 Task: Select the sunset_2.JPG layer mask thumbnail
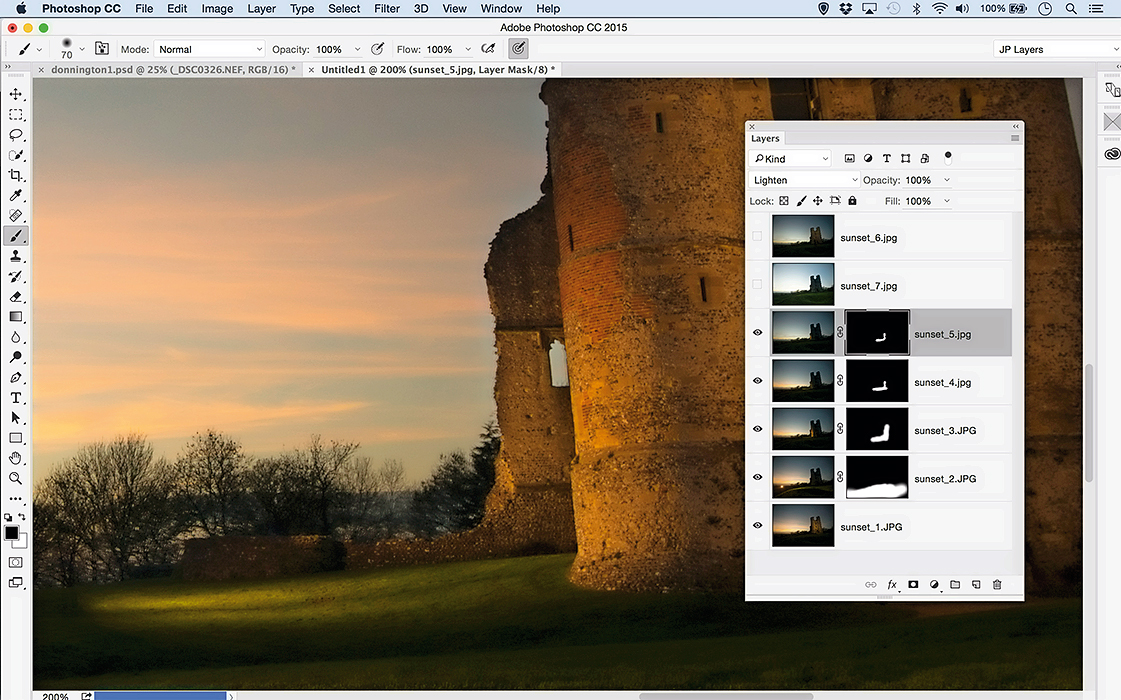pyautogui.click(x=877, y=477)
